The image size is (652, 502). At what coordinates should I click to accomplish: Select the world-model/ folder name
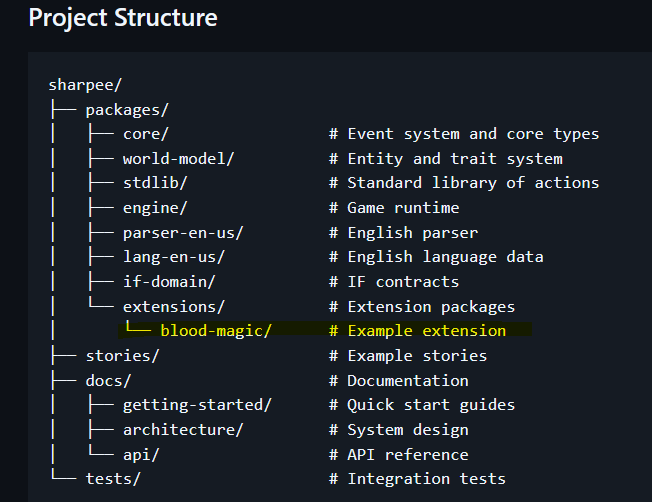(178, 159)
